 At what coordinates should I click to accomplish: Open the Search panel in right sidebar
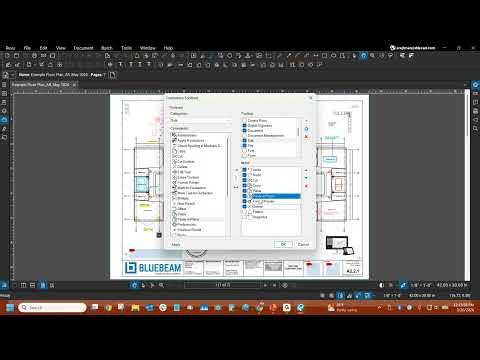pos(475,128)
